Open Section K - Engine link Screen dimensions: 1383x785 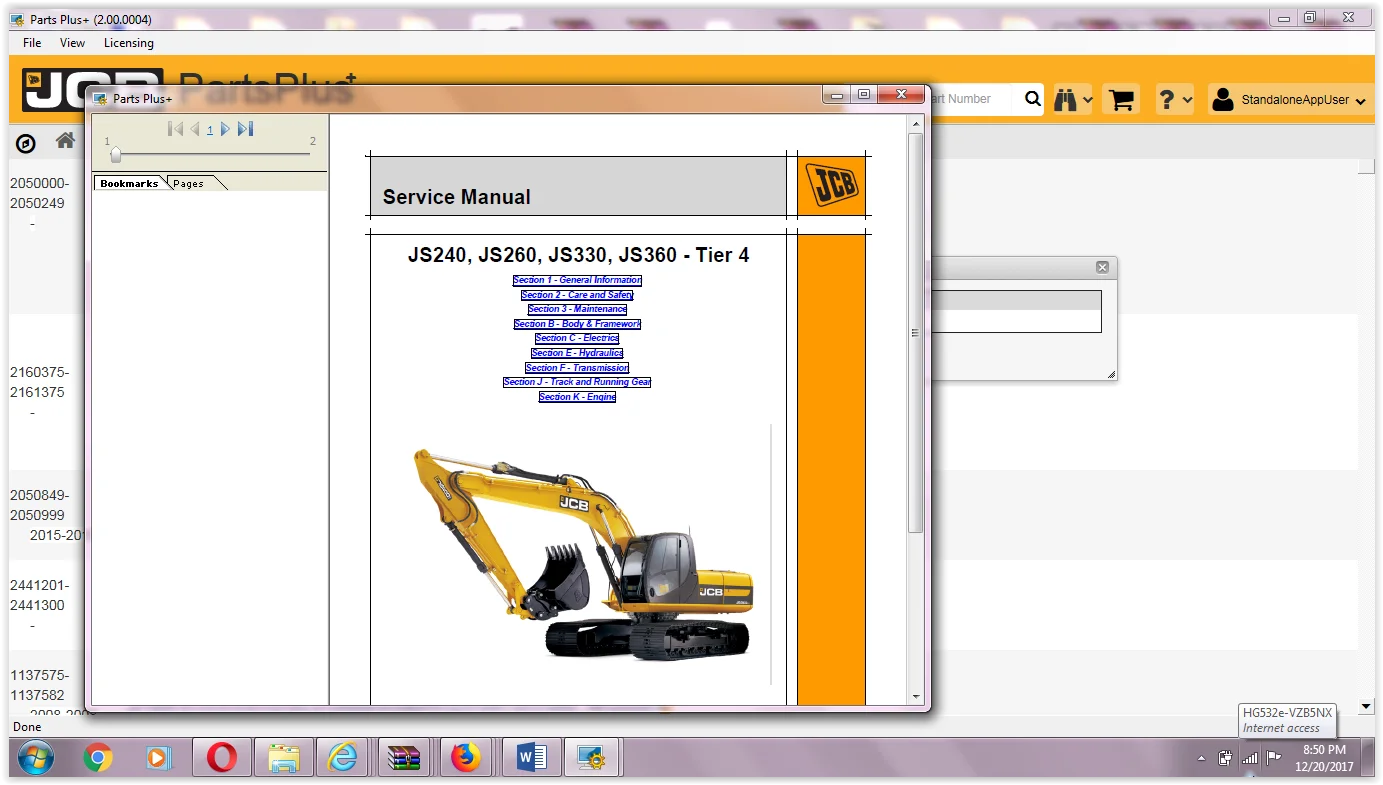(577, 397)
